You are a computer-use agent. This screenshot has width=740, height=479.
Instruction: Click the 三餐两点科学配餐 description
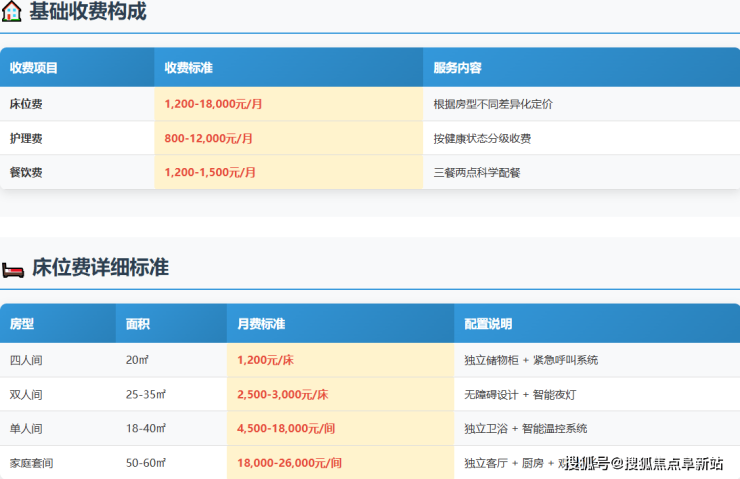point(476,172)
